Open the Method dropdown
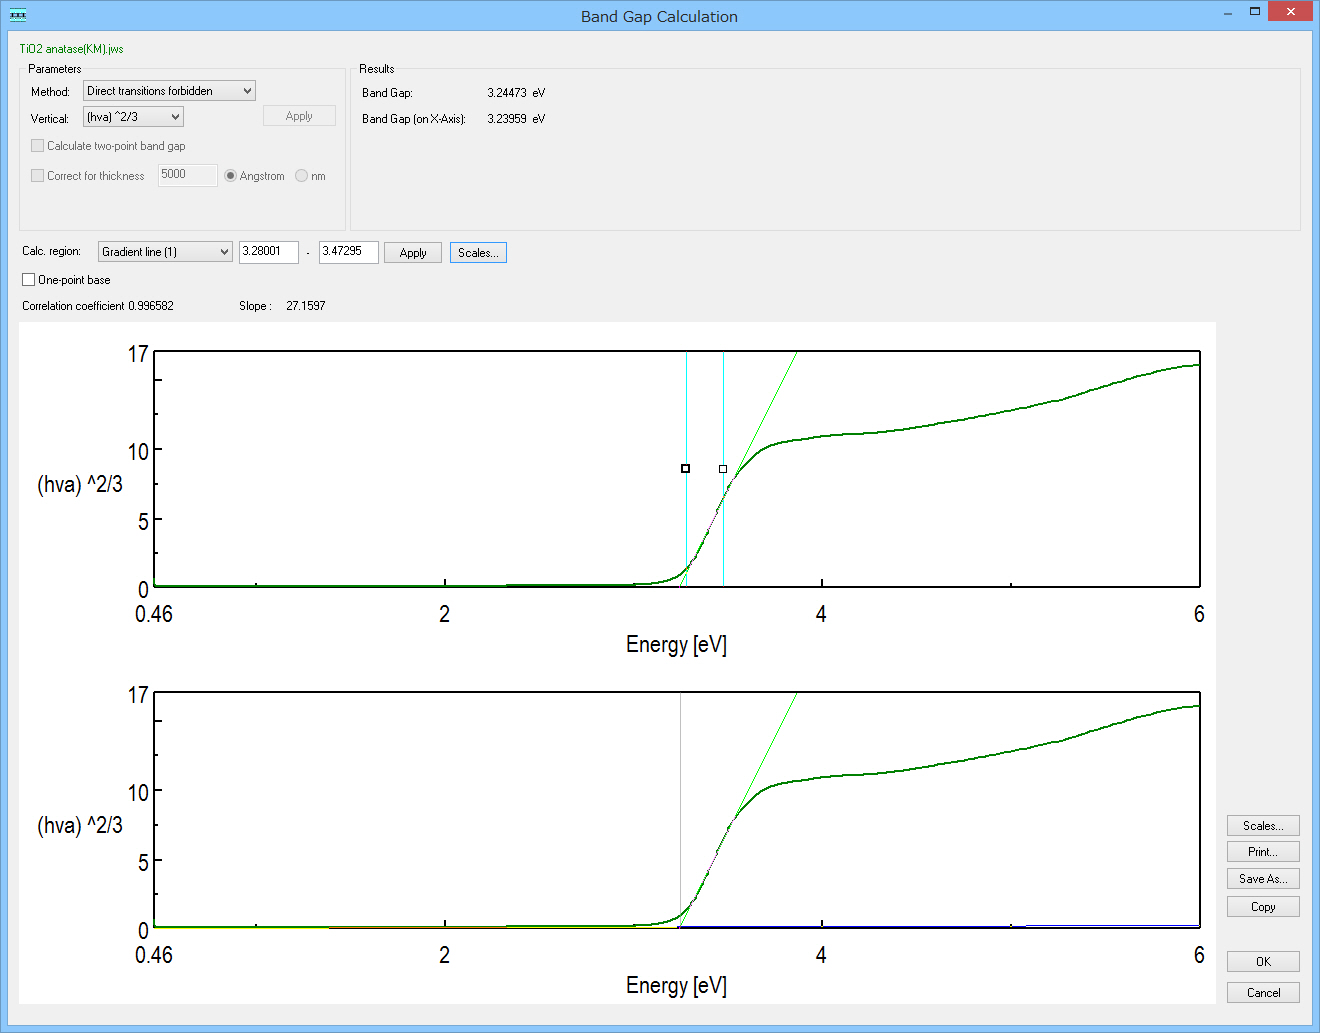 click(169, 91)
